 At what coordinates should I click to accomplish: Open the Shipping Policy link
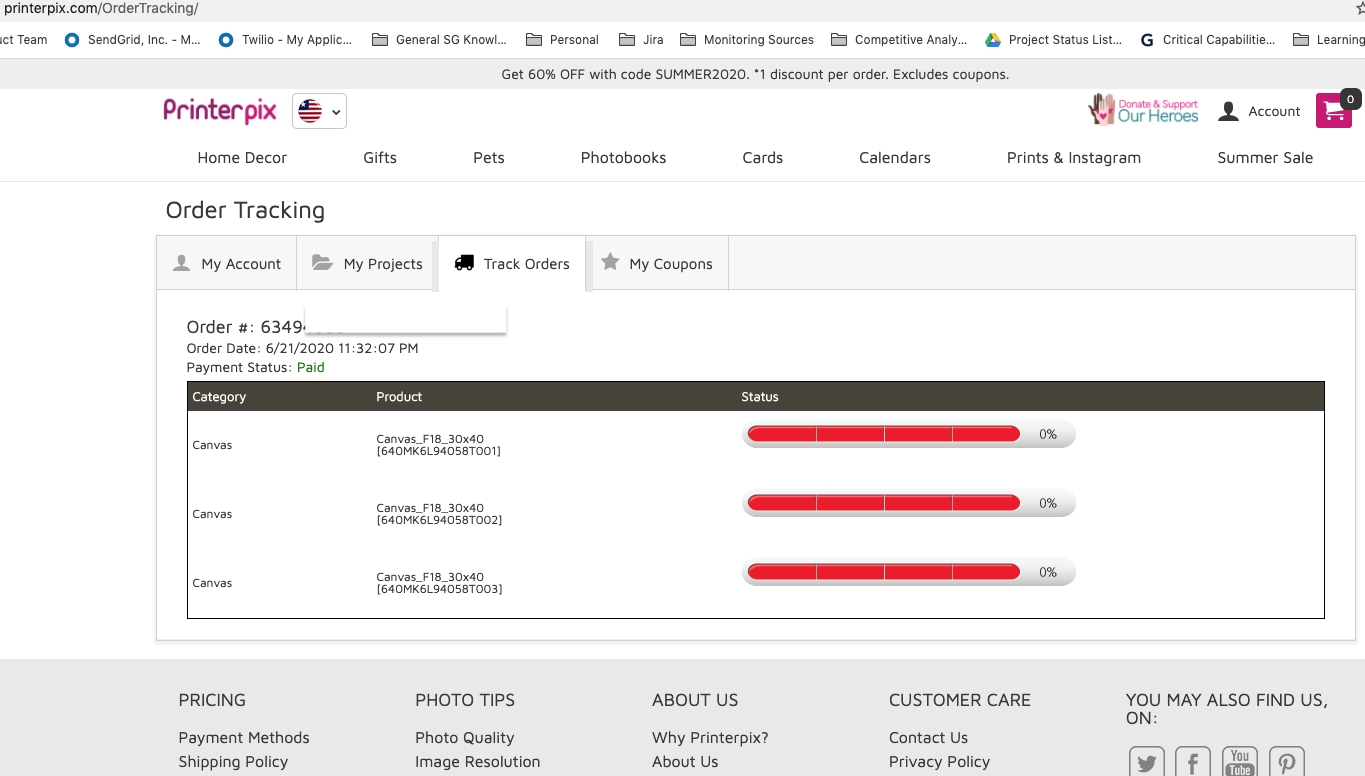(233, 761)
